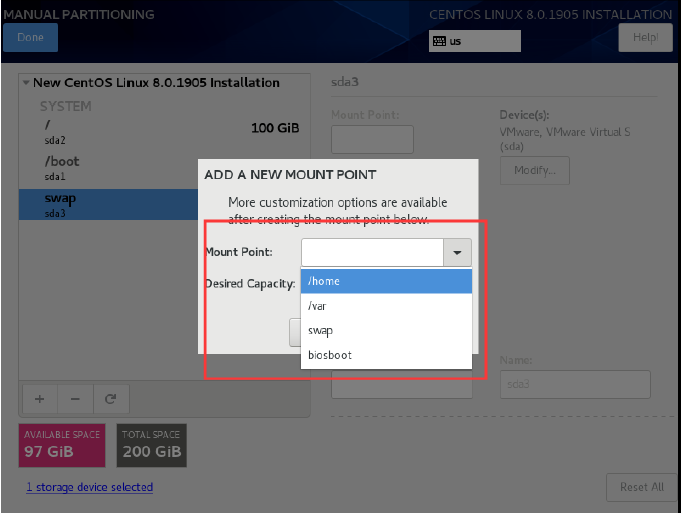The image size is (685, 513).
Task: Select the swap sda3 partition row
Action: click(x=108, y=205)
